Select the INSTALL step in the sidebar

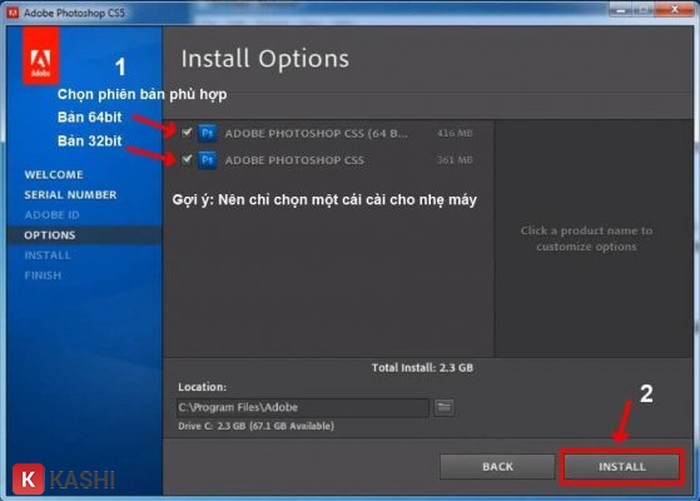point(47,255)
